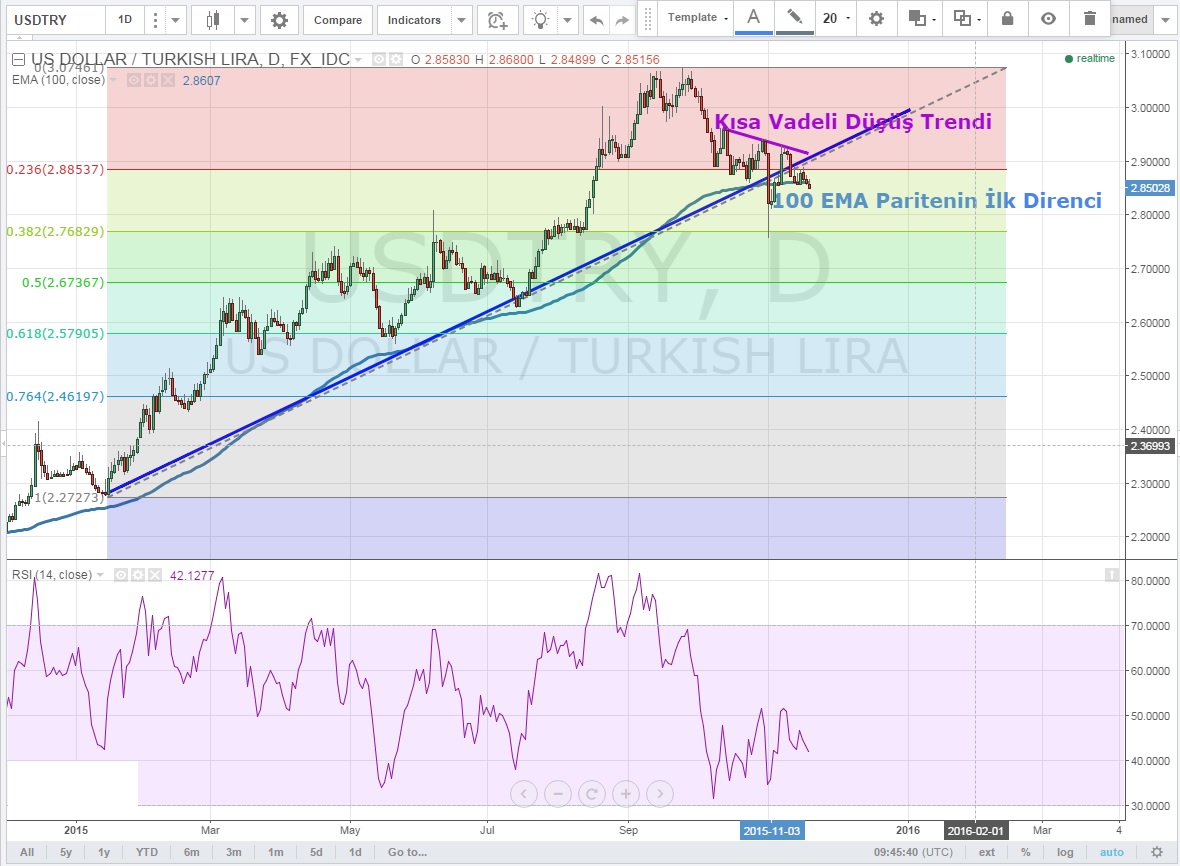
Task: Delete the selected drawing with trash icon
Action: tap(1089, 18)
